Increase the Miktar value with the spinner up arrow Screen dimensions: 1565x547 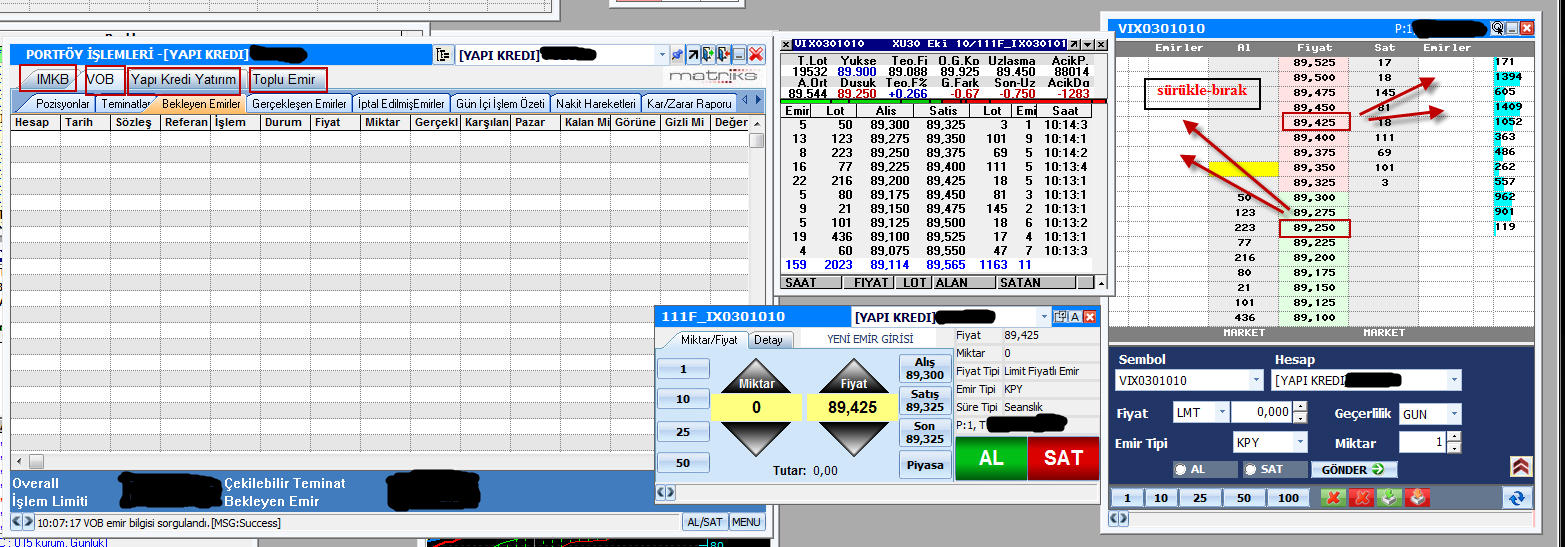tap(1454, 436)
